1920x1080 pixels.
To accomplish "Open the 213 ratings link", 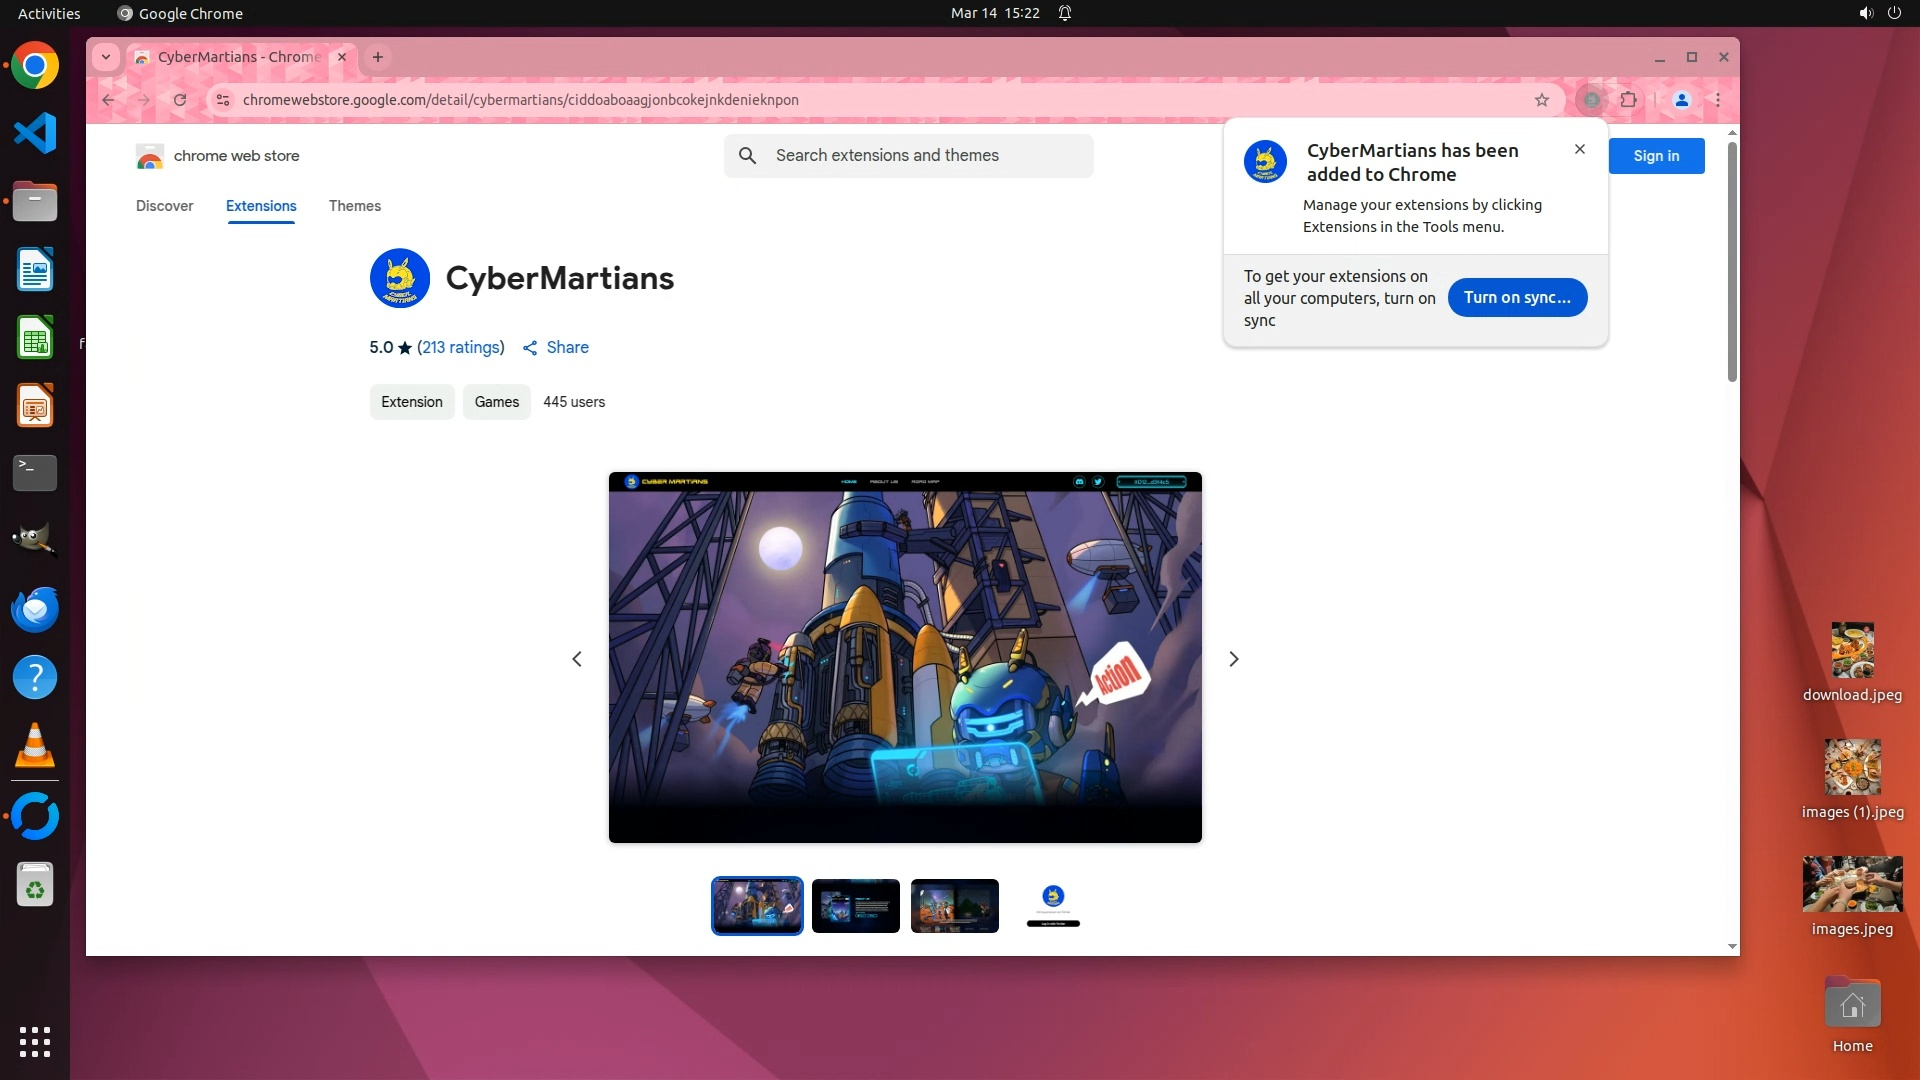I will tap(460, 347).
